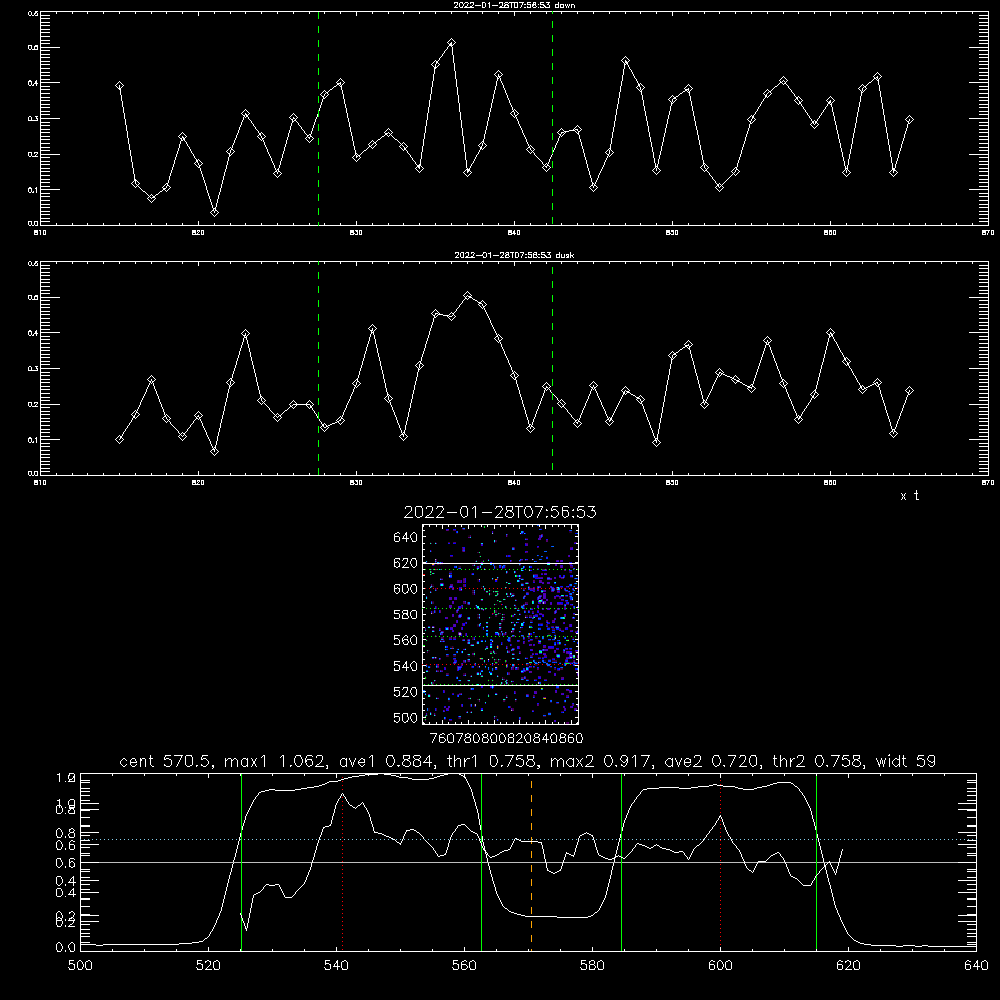Screen dimensions: 1000x1000
Task: Click the x-axis label 500 of the bottom plot
Action: [x=80, y=966]
